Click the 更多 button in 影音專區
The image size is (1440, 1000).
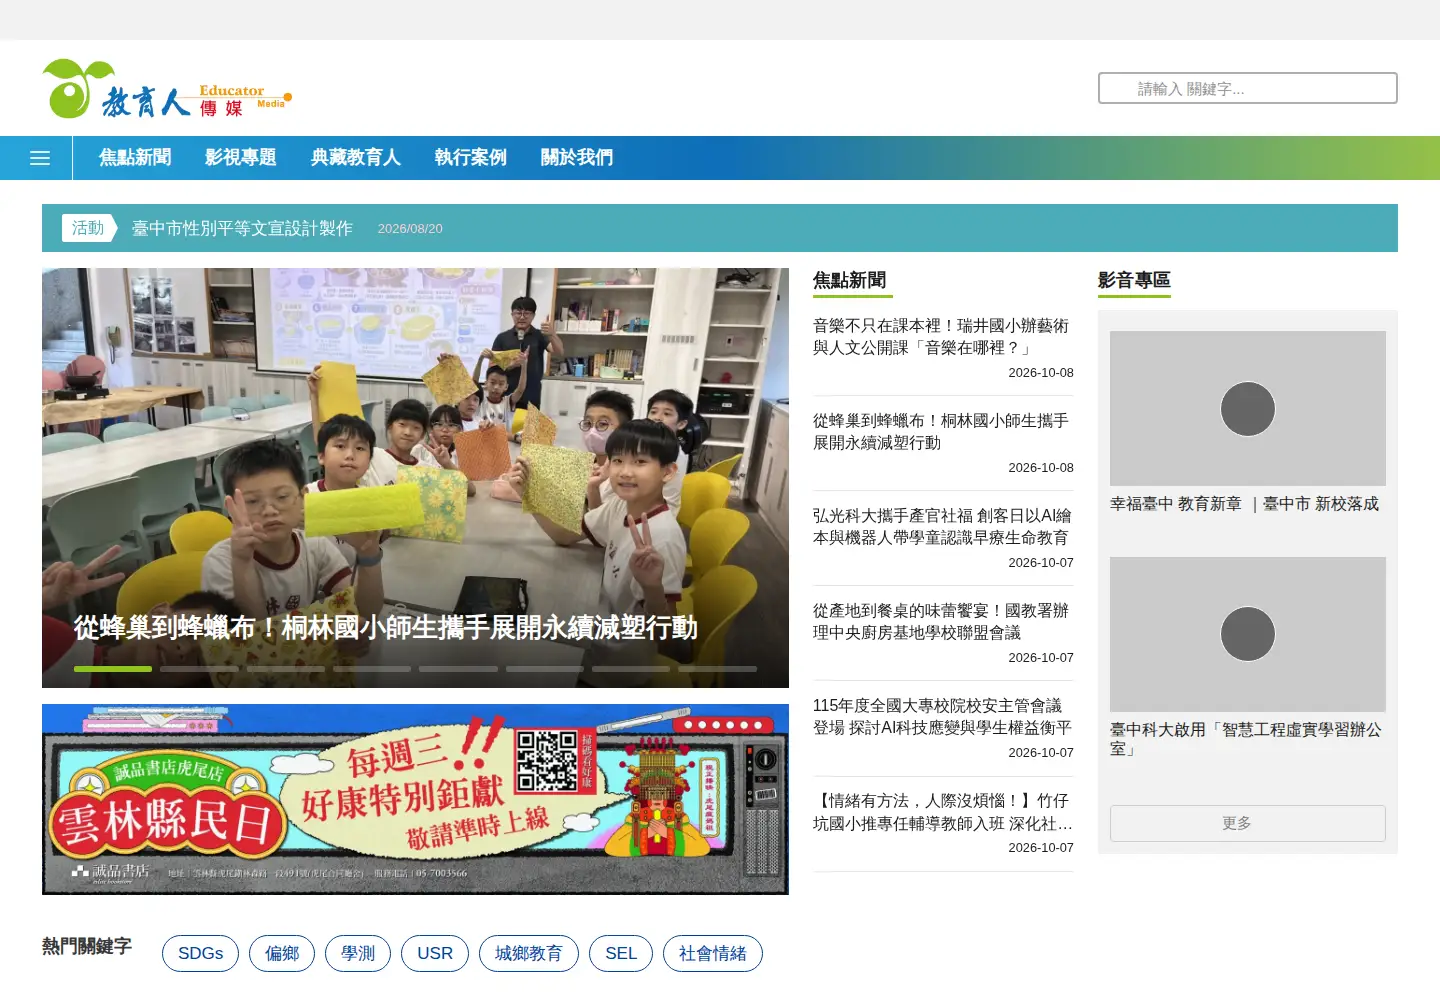pyautogui.click(x=1247, y=823)
